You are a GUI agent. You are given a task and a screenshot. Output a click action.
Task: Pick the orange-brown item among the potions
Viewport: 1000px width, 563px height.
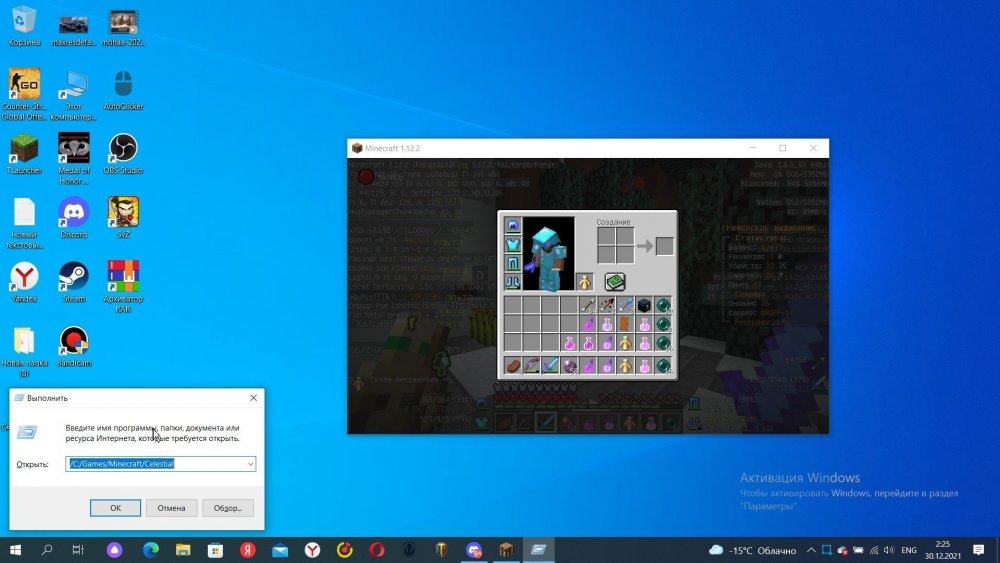coord(625,324)
